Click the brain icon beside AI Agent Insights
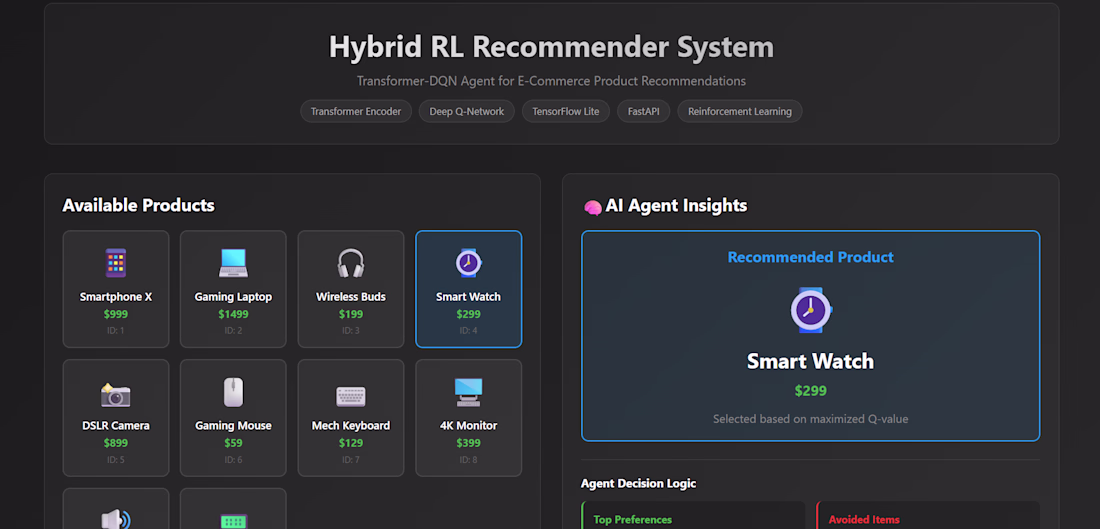Screen dimensions: 1100x529 tap(593, 207)
